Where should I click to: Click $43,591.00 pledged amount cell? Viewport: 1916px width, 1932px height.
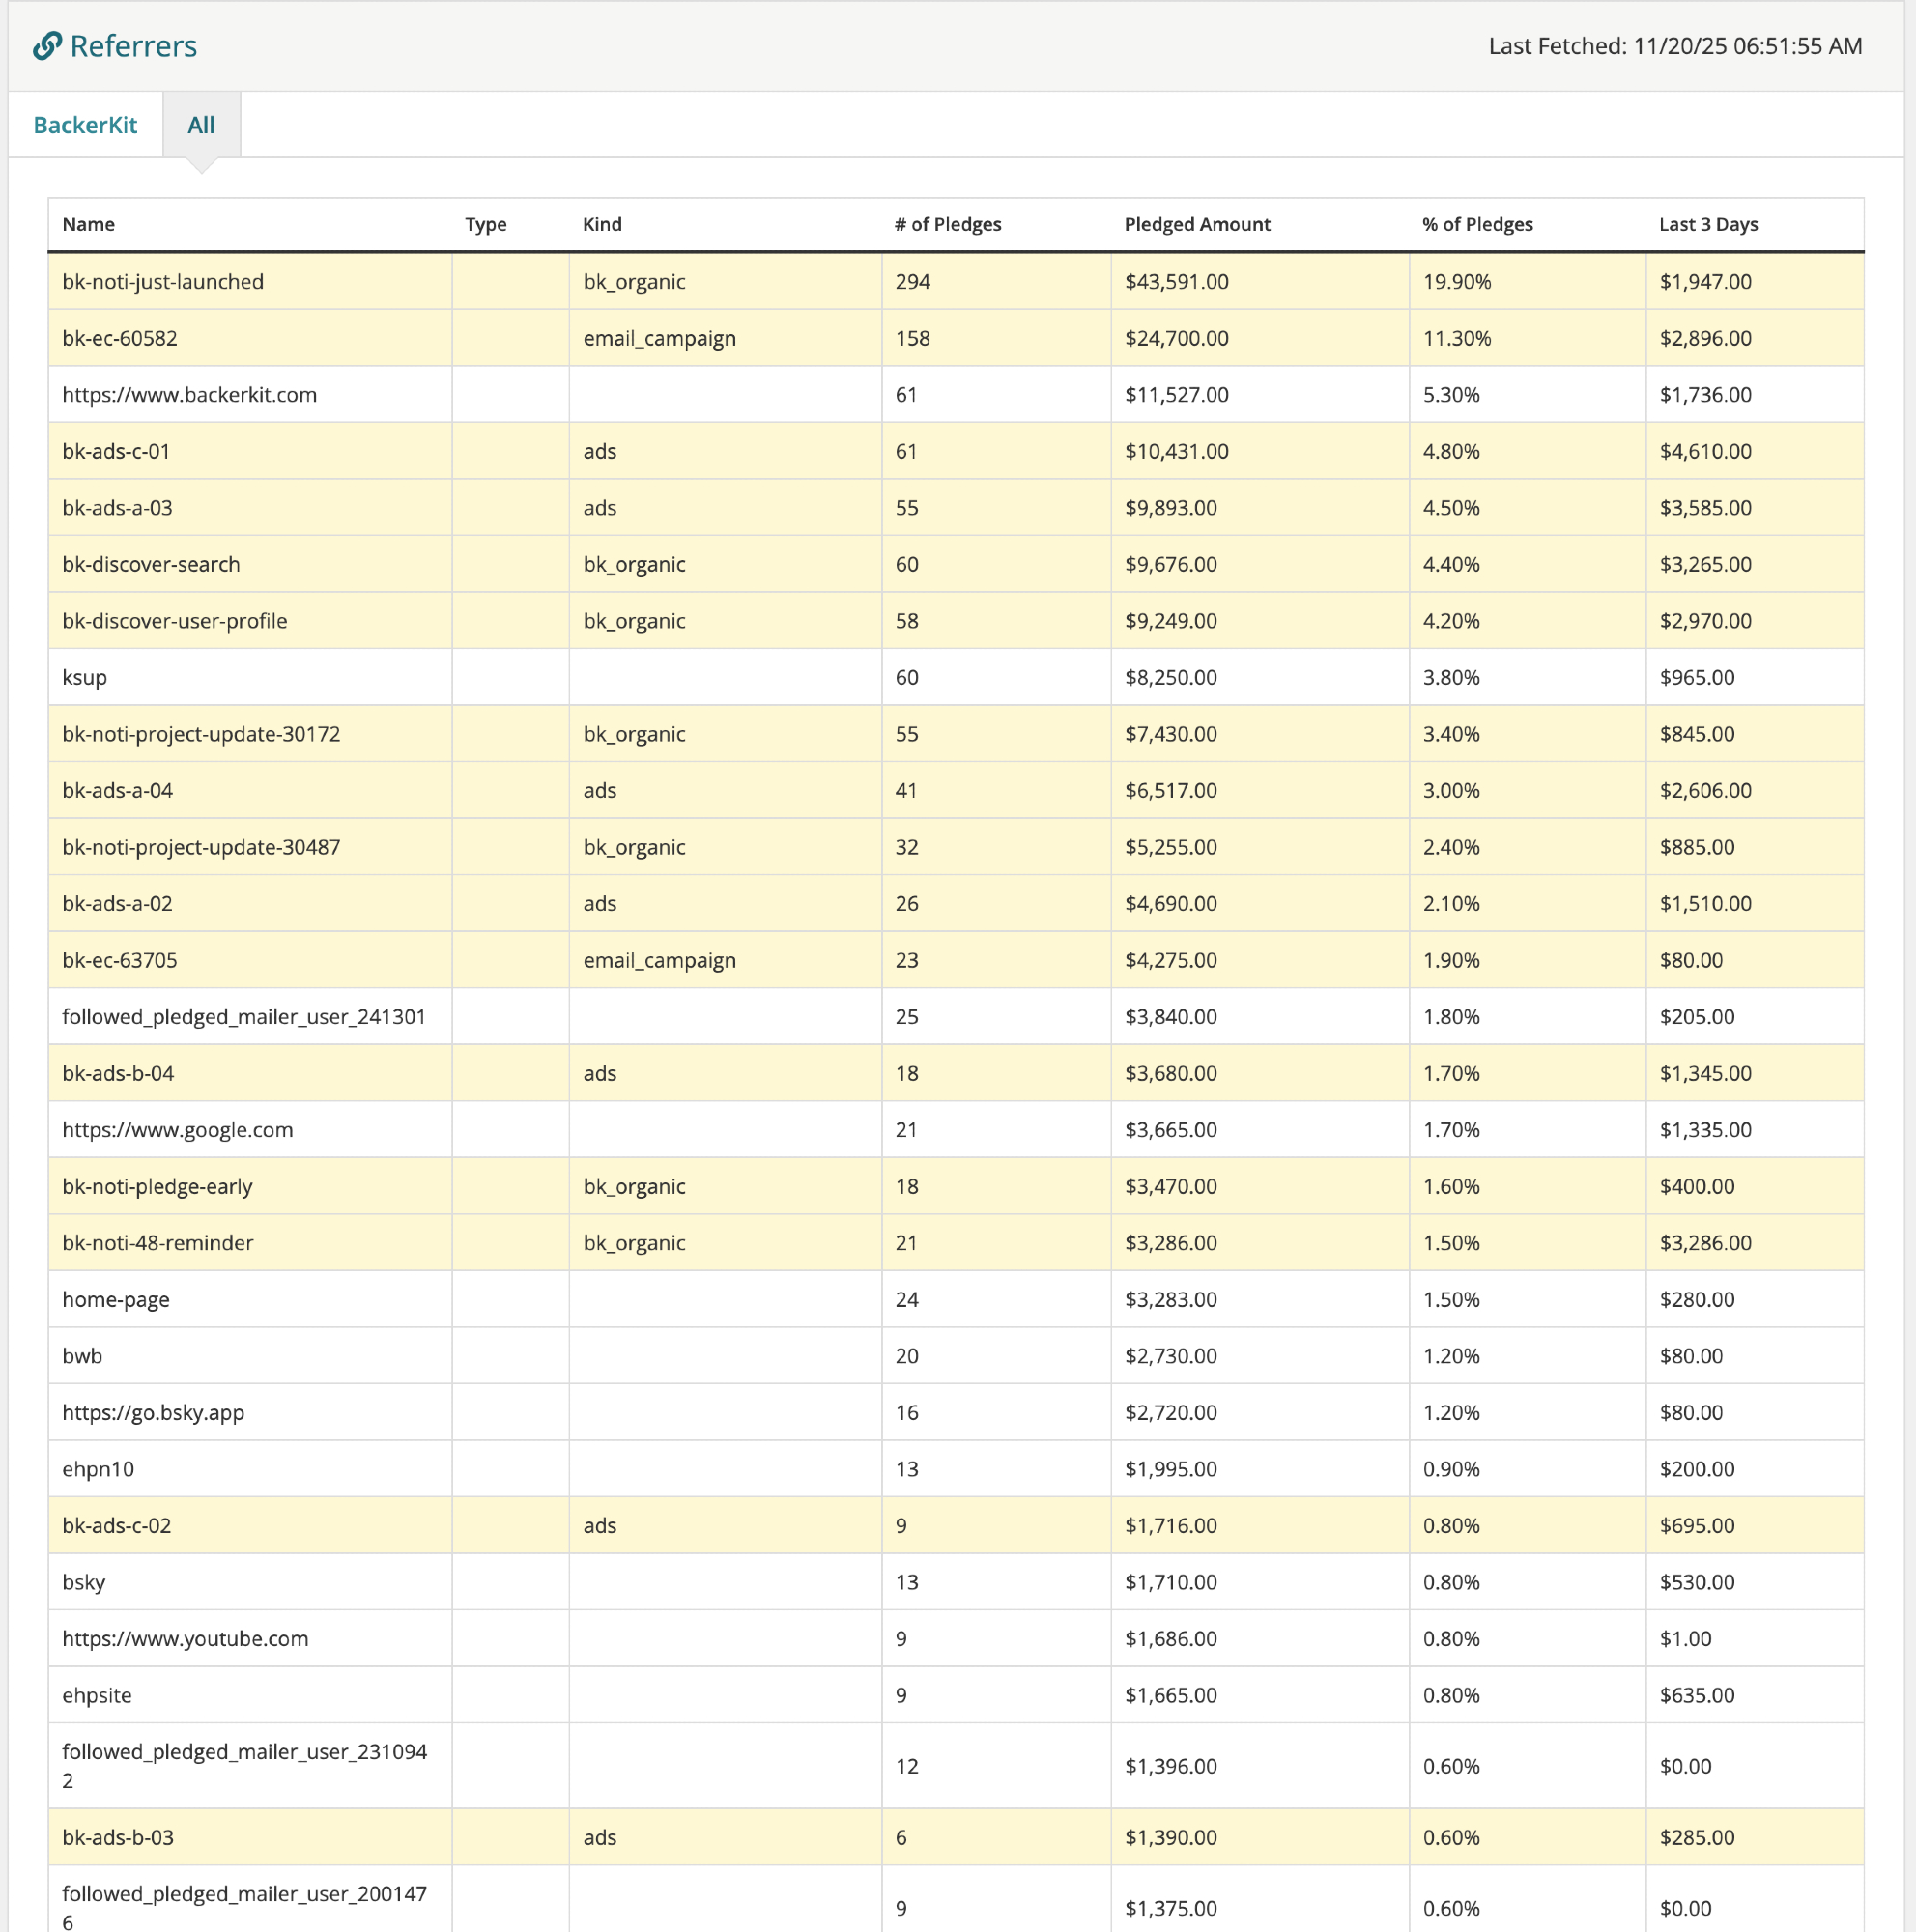pyautogui.click(x=1176, y=282)
